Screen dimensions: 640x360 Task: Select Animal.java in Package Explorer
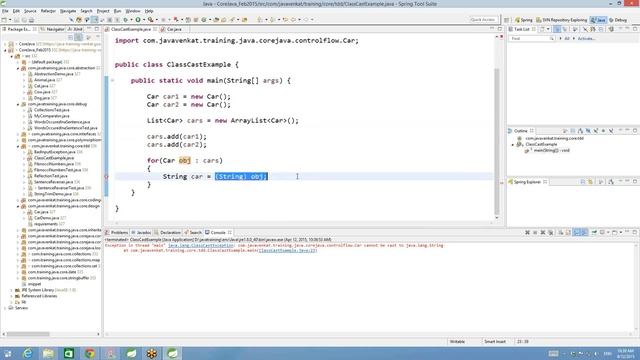(x=44, y=80)
